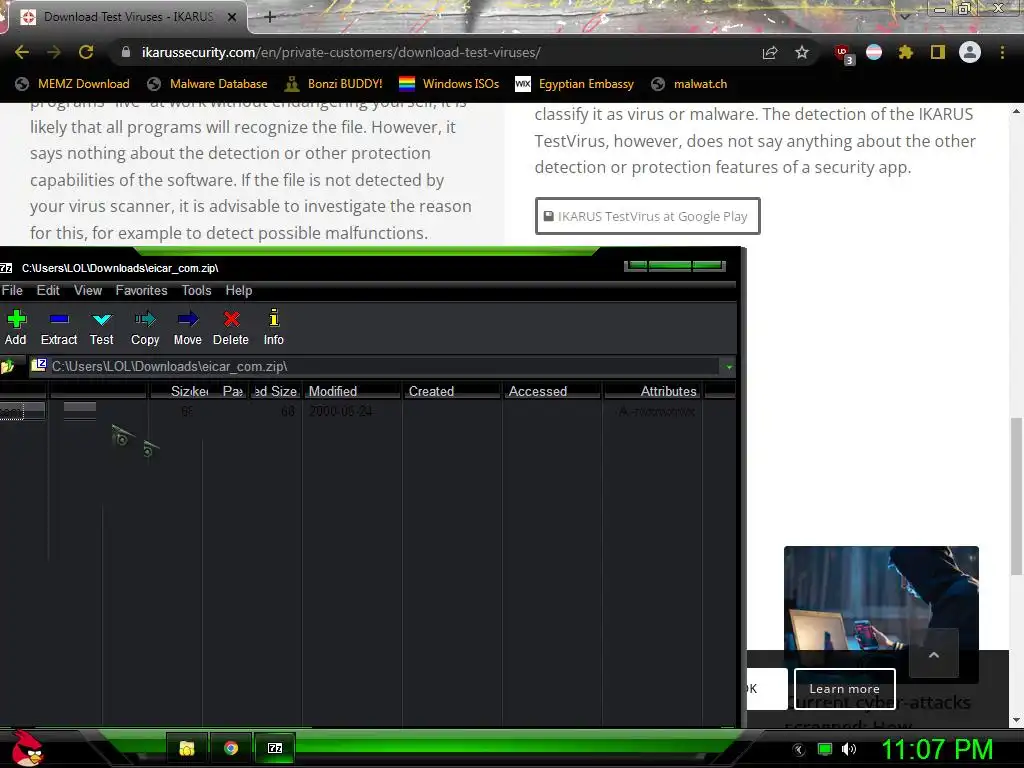Sort by the Created column header
Image resolution: width=1024 pixels, height=768 pixels.
click(451, 391)
